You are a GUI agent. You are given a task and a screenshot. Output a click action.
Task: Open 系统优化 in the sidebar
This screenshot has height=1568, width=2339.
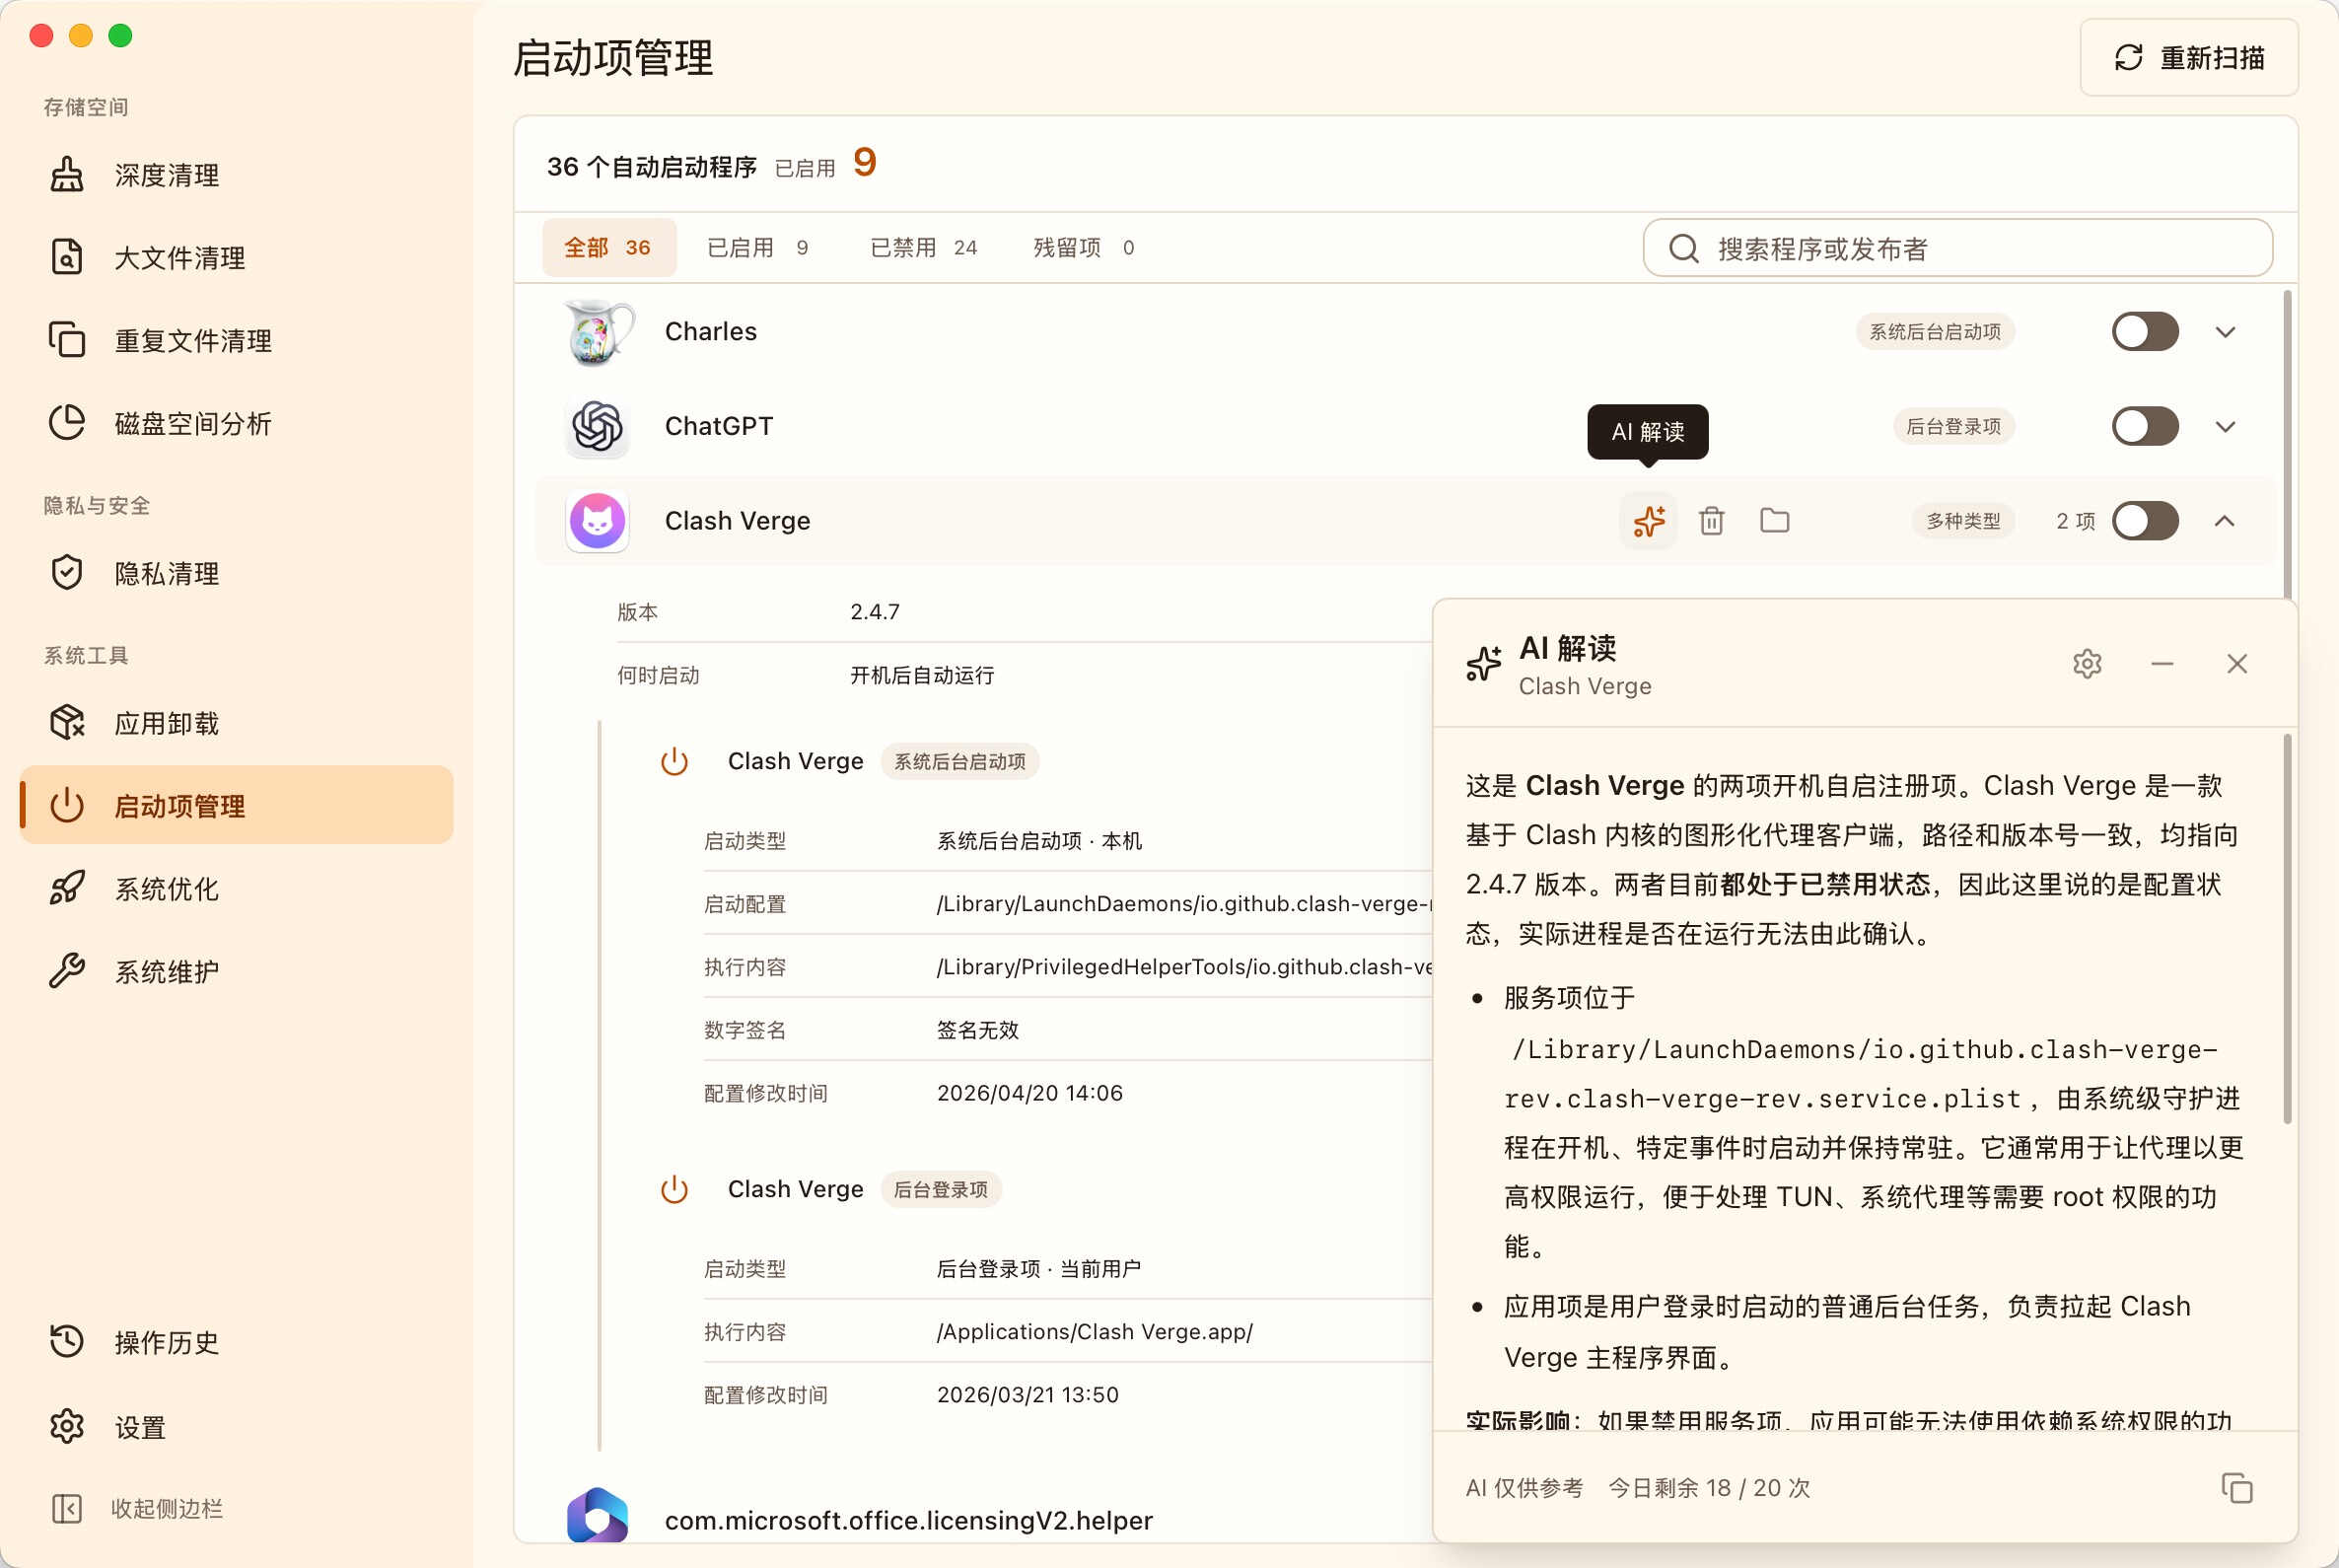236,889
